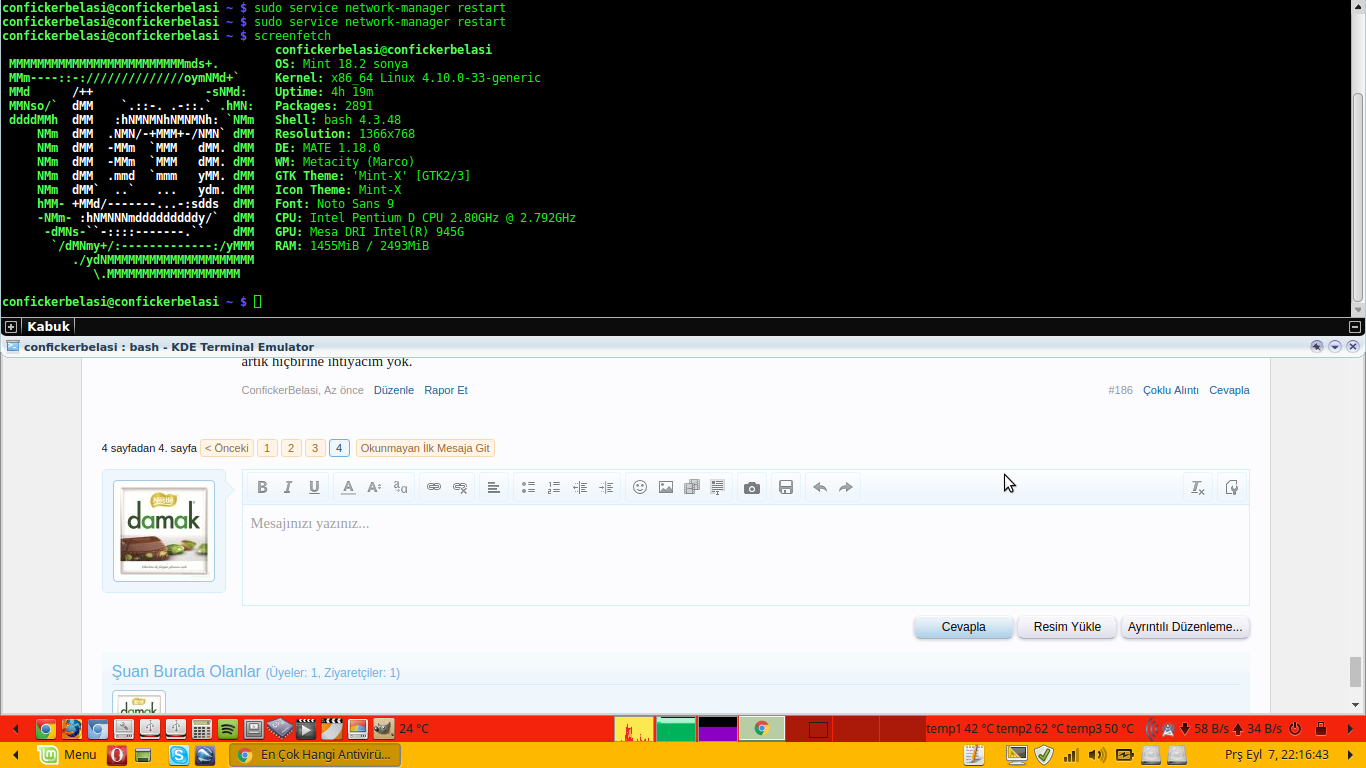The width and height of the screenshot is (1366, 768).
Task: Select the Kabuk terminal tab
Action: pyautogui.click(x=48, y=327)
